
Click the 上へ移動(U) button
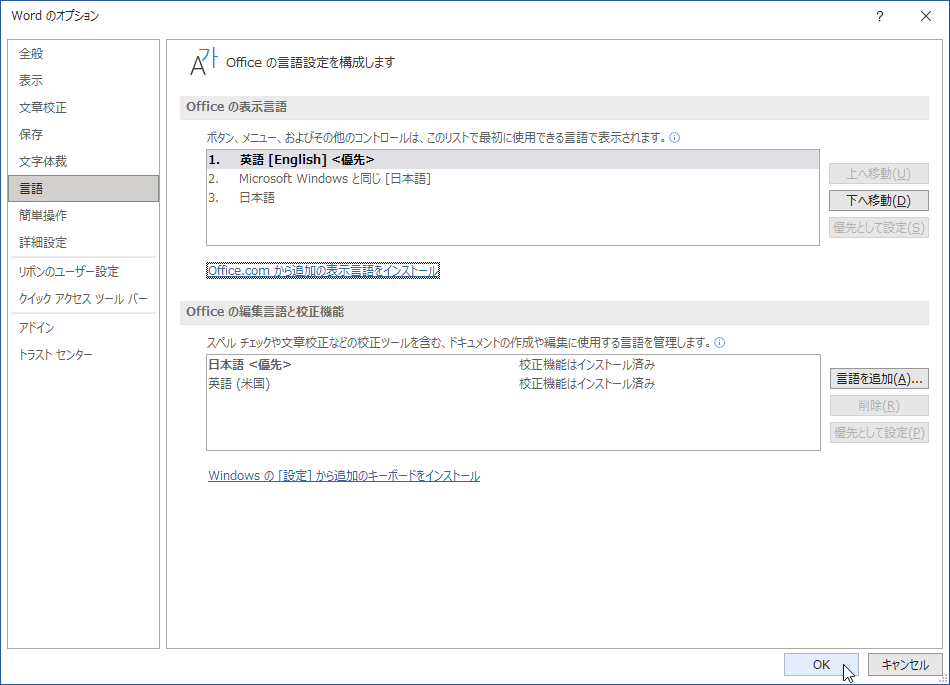[x=879, y=174]
